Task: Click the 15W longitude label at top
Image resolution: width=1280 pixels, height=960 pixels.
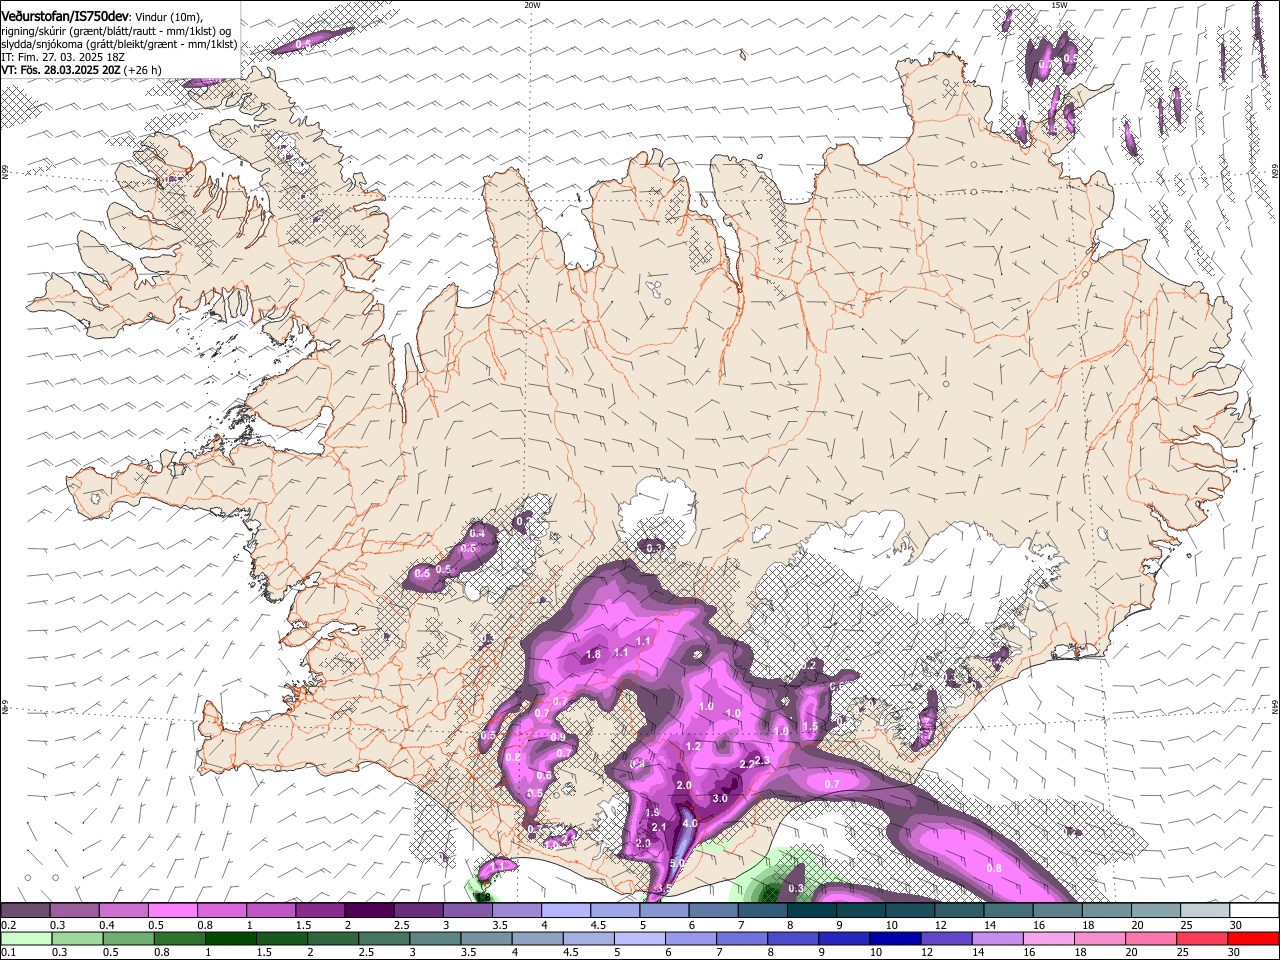Action: tap(1058, 5)
